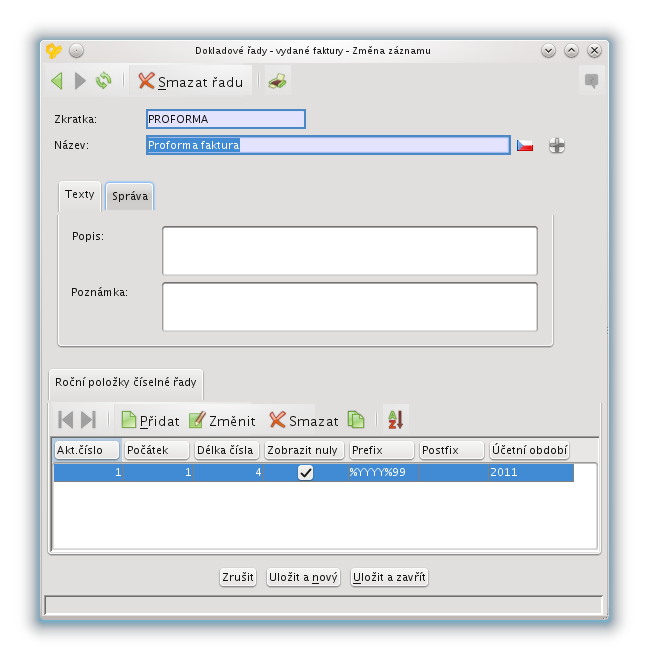649x660 pixels.
Task: Switch to the Texty tab
Action: click(x=80, y=195)
